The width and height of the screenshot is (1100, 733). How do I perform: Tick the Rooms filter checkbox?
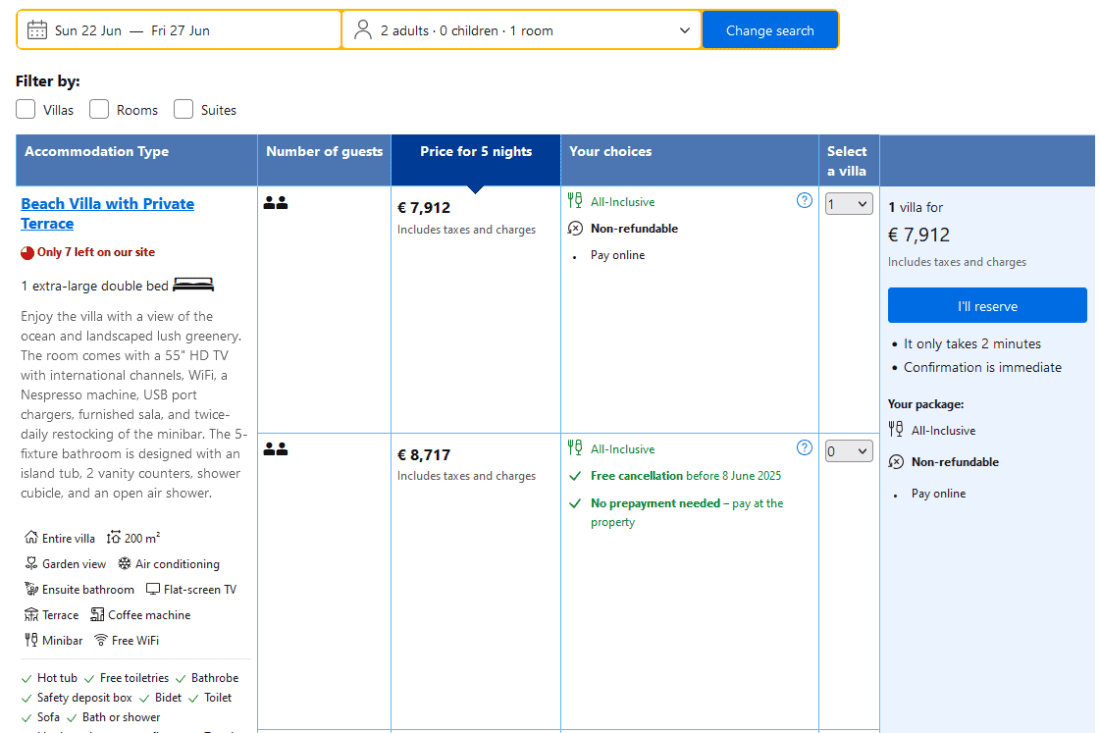point(99,109)
